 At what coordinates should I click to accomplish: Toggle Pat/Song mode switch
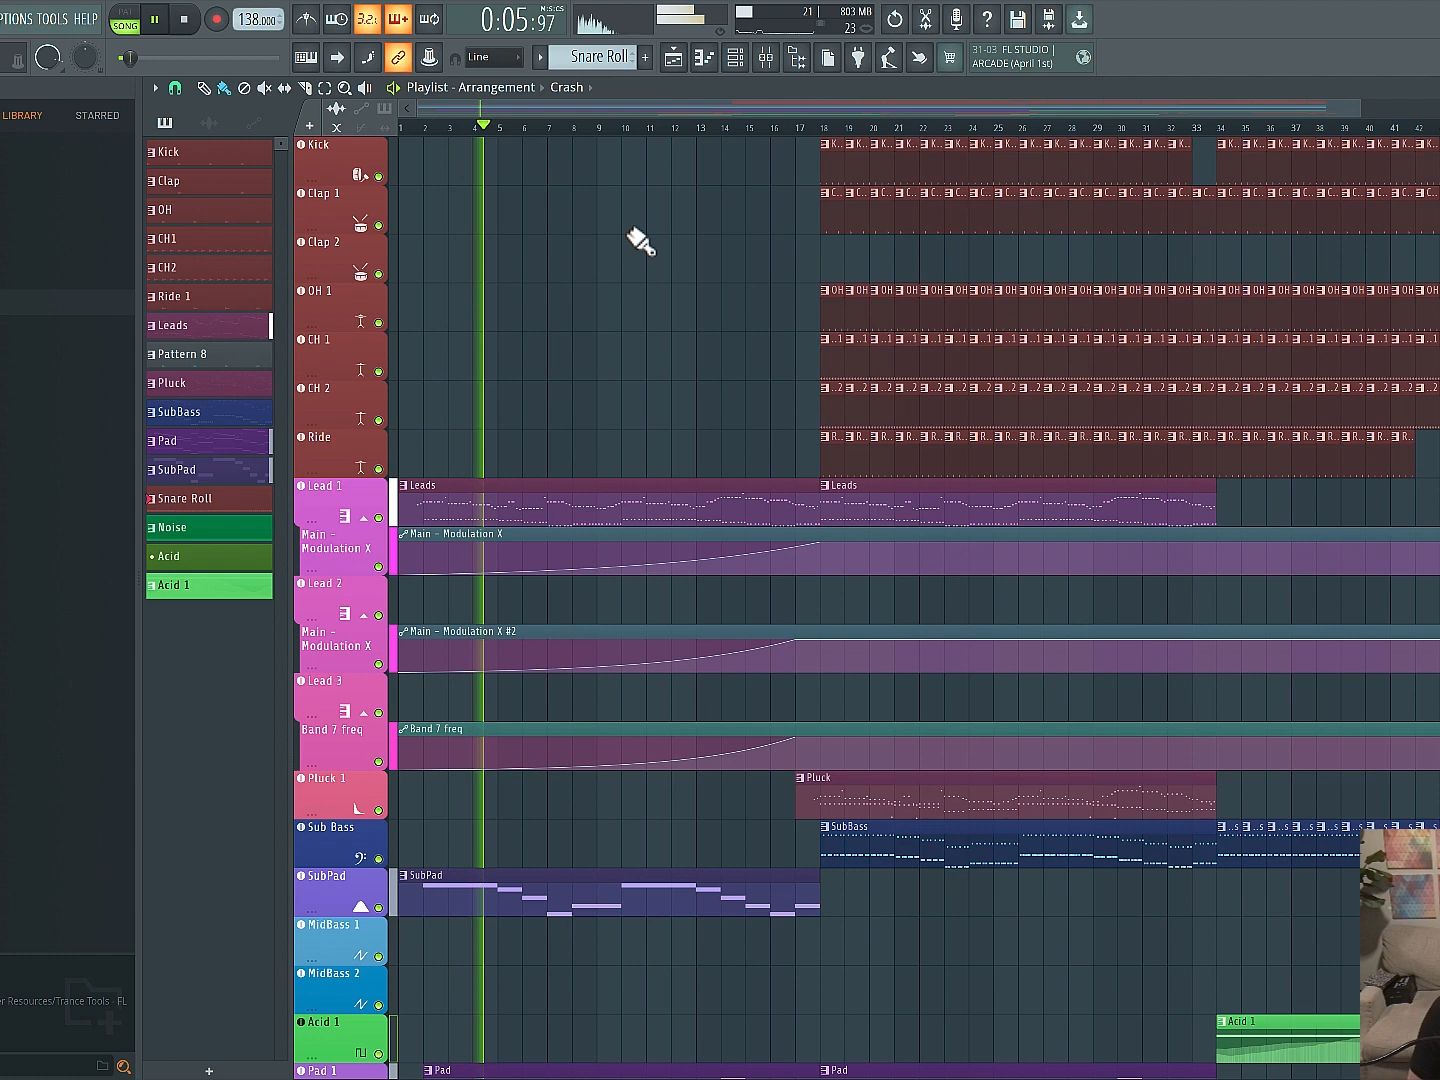(125, 20)
